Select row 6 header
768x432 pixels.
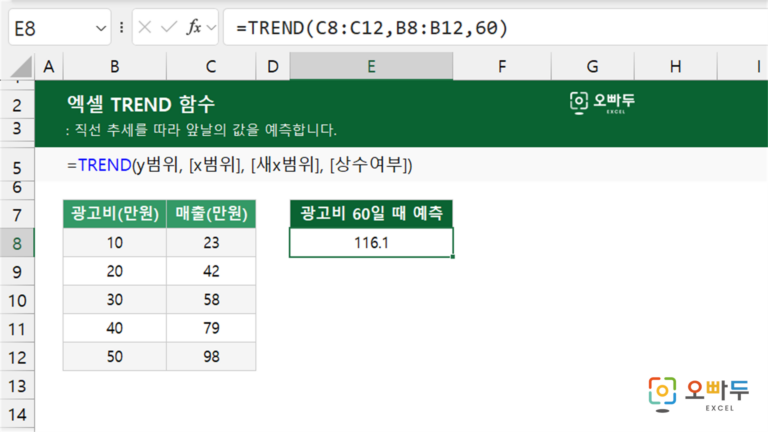click(x=17, y=188)
